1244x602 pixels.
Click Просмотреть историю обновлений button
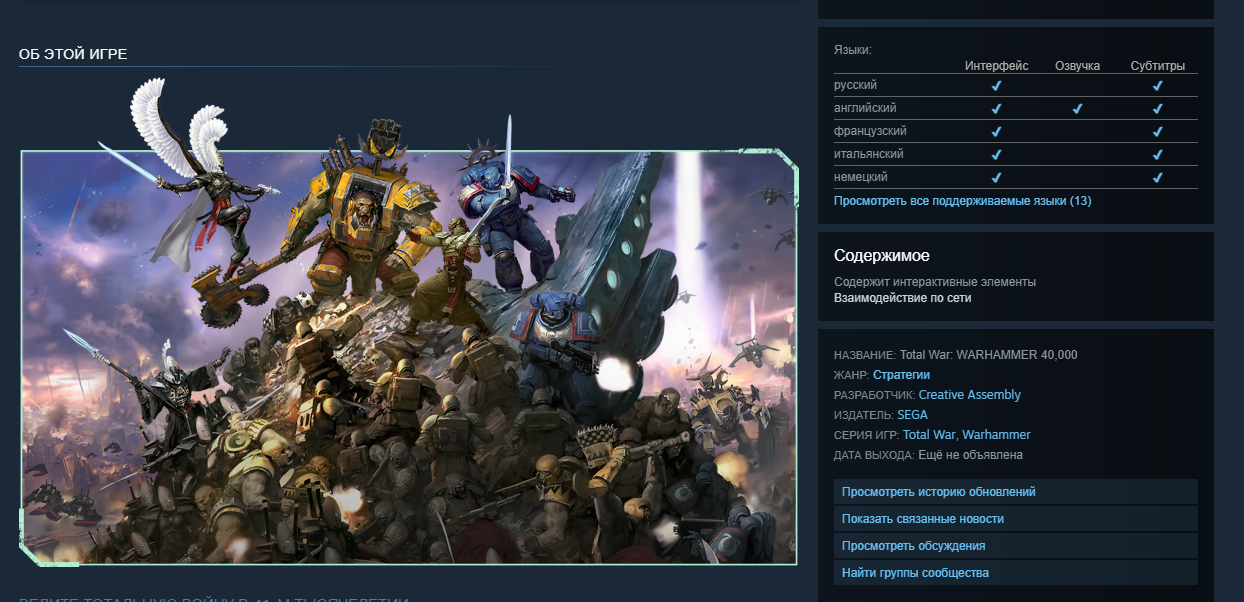tap(1016, 492)
